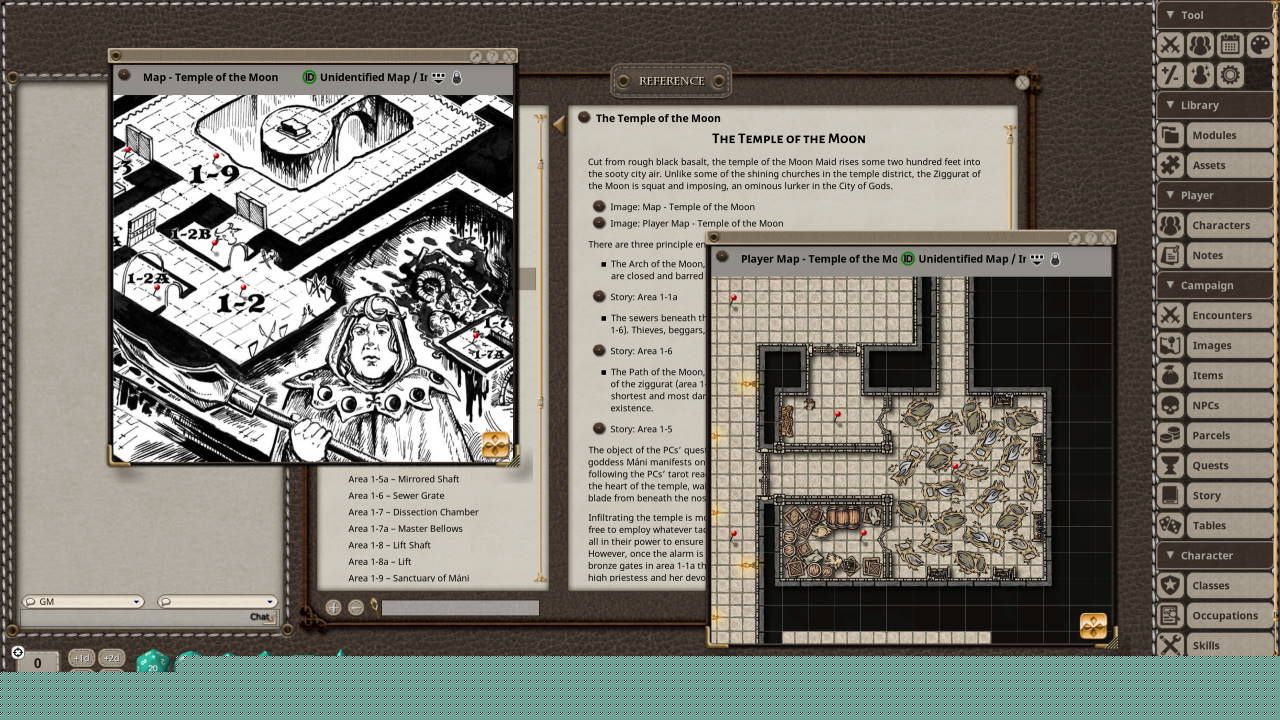Click minus zoom button below reference index
Viewport: 1280px width, 720px height.
point(355,607)
